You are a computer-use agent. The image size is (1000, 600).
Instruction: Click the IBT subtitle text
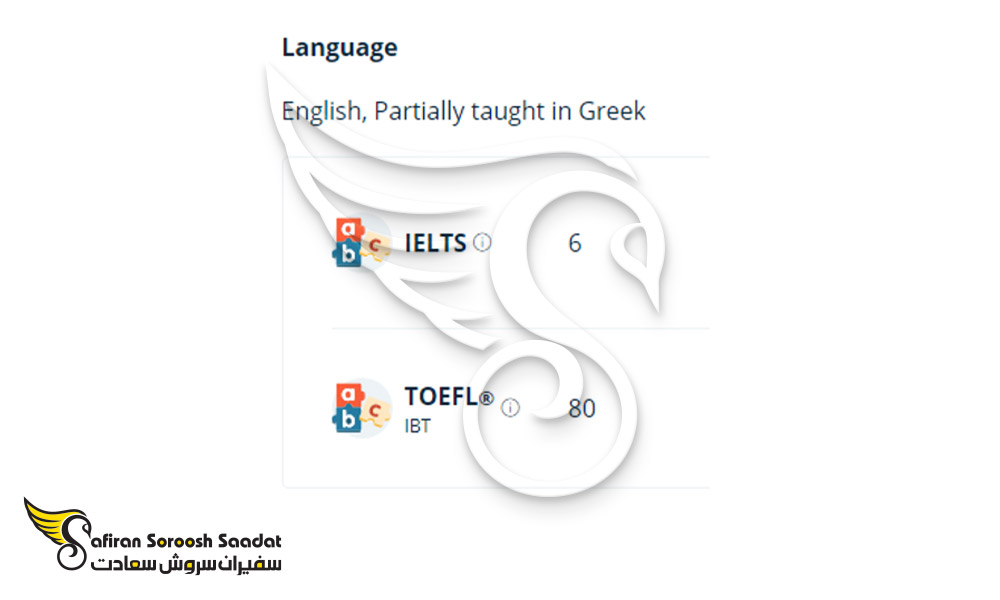(418, 426)
